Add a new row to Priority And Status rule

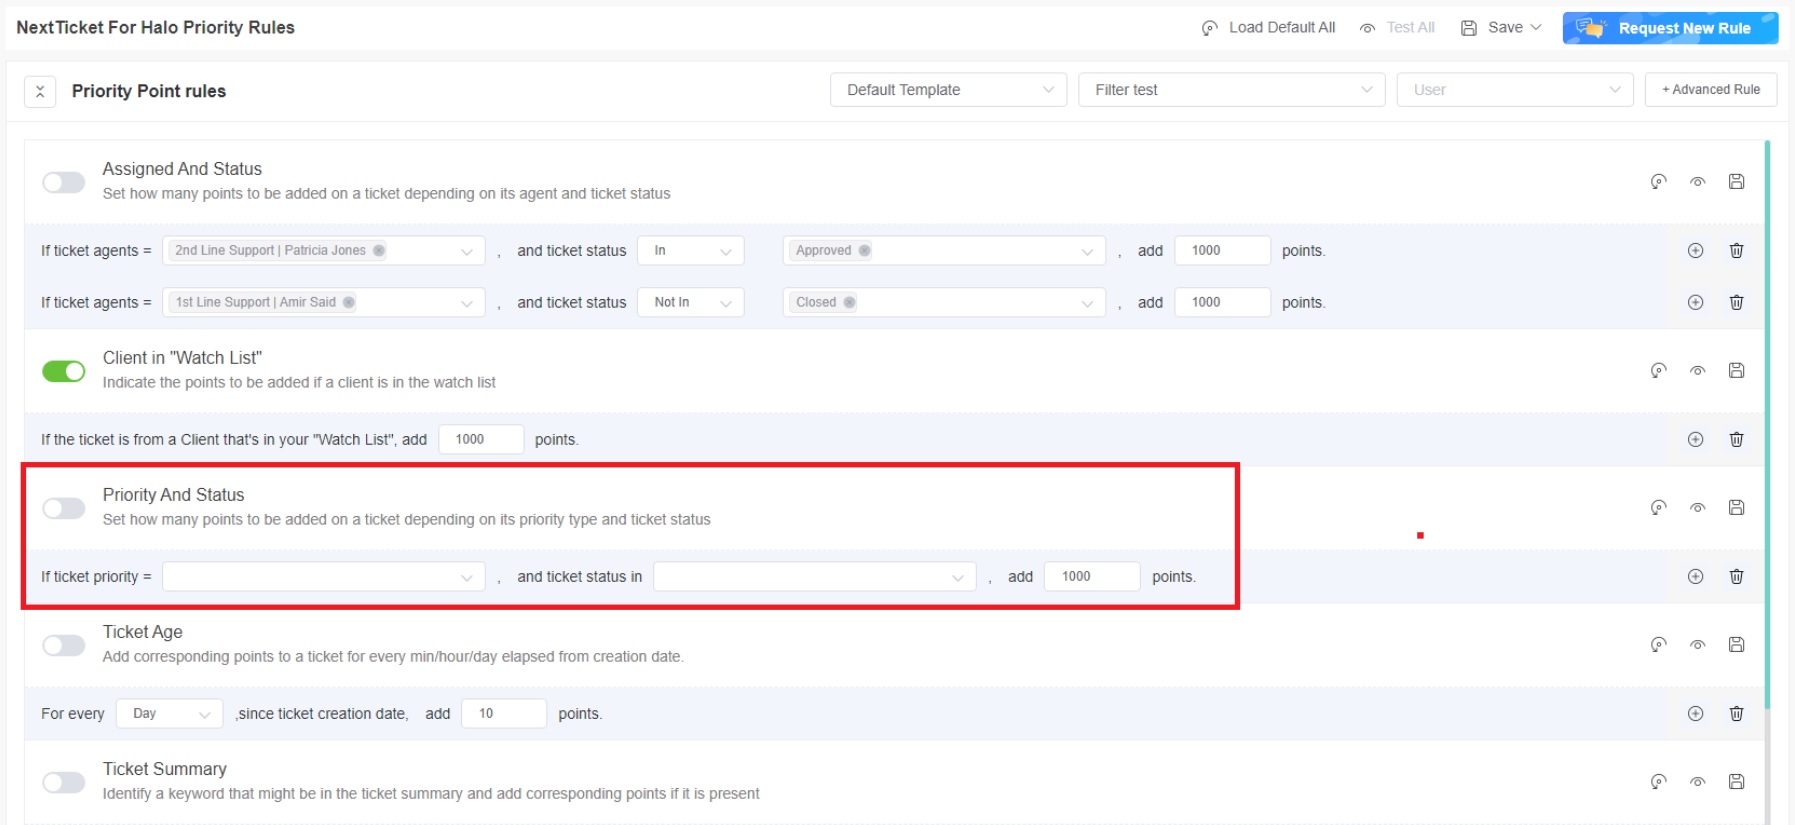point(1695,576)
